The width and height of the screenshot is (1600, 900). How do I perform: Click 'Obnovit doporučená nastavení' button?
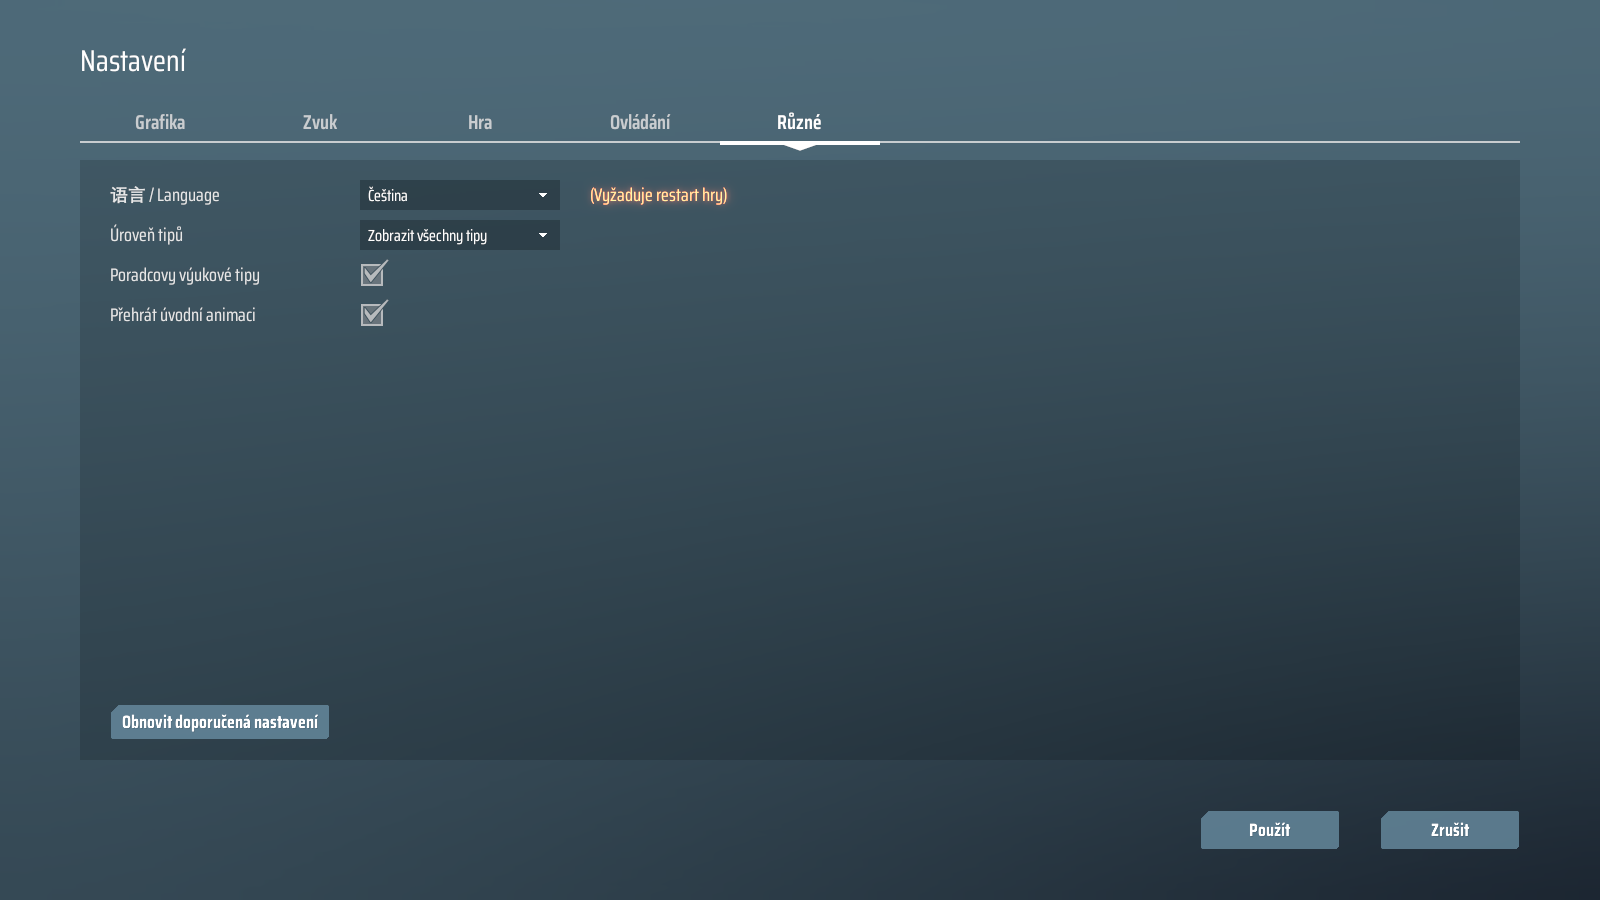220,722
